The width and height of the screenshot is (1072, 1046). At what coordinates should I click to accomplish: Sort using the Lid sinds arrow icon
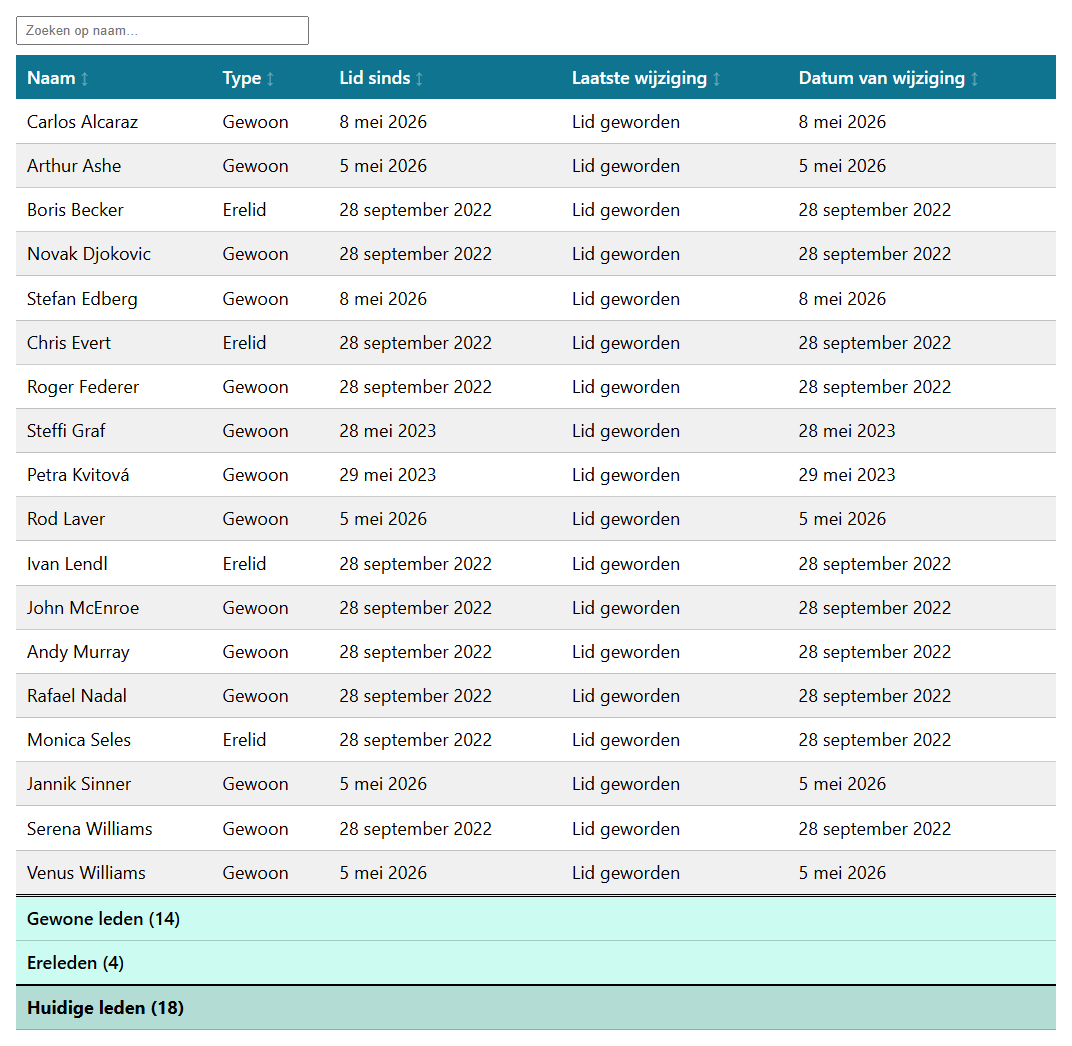[x=419, y=79]
